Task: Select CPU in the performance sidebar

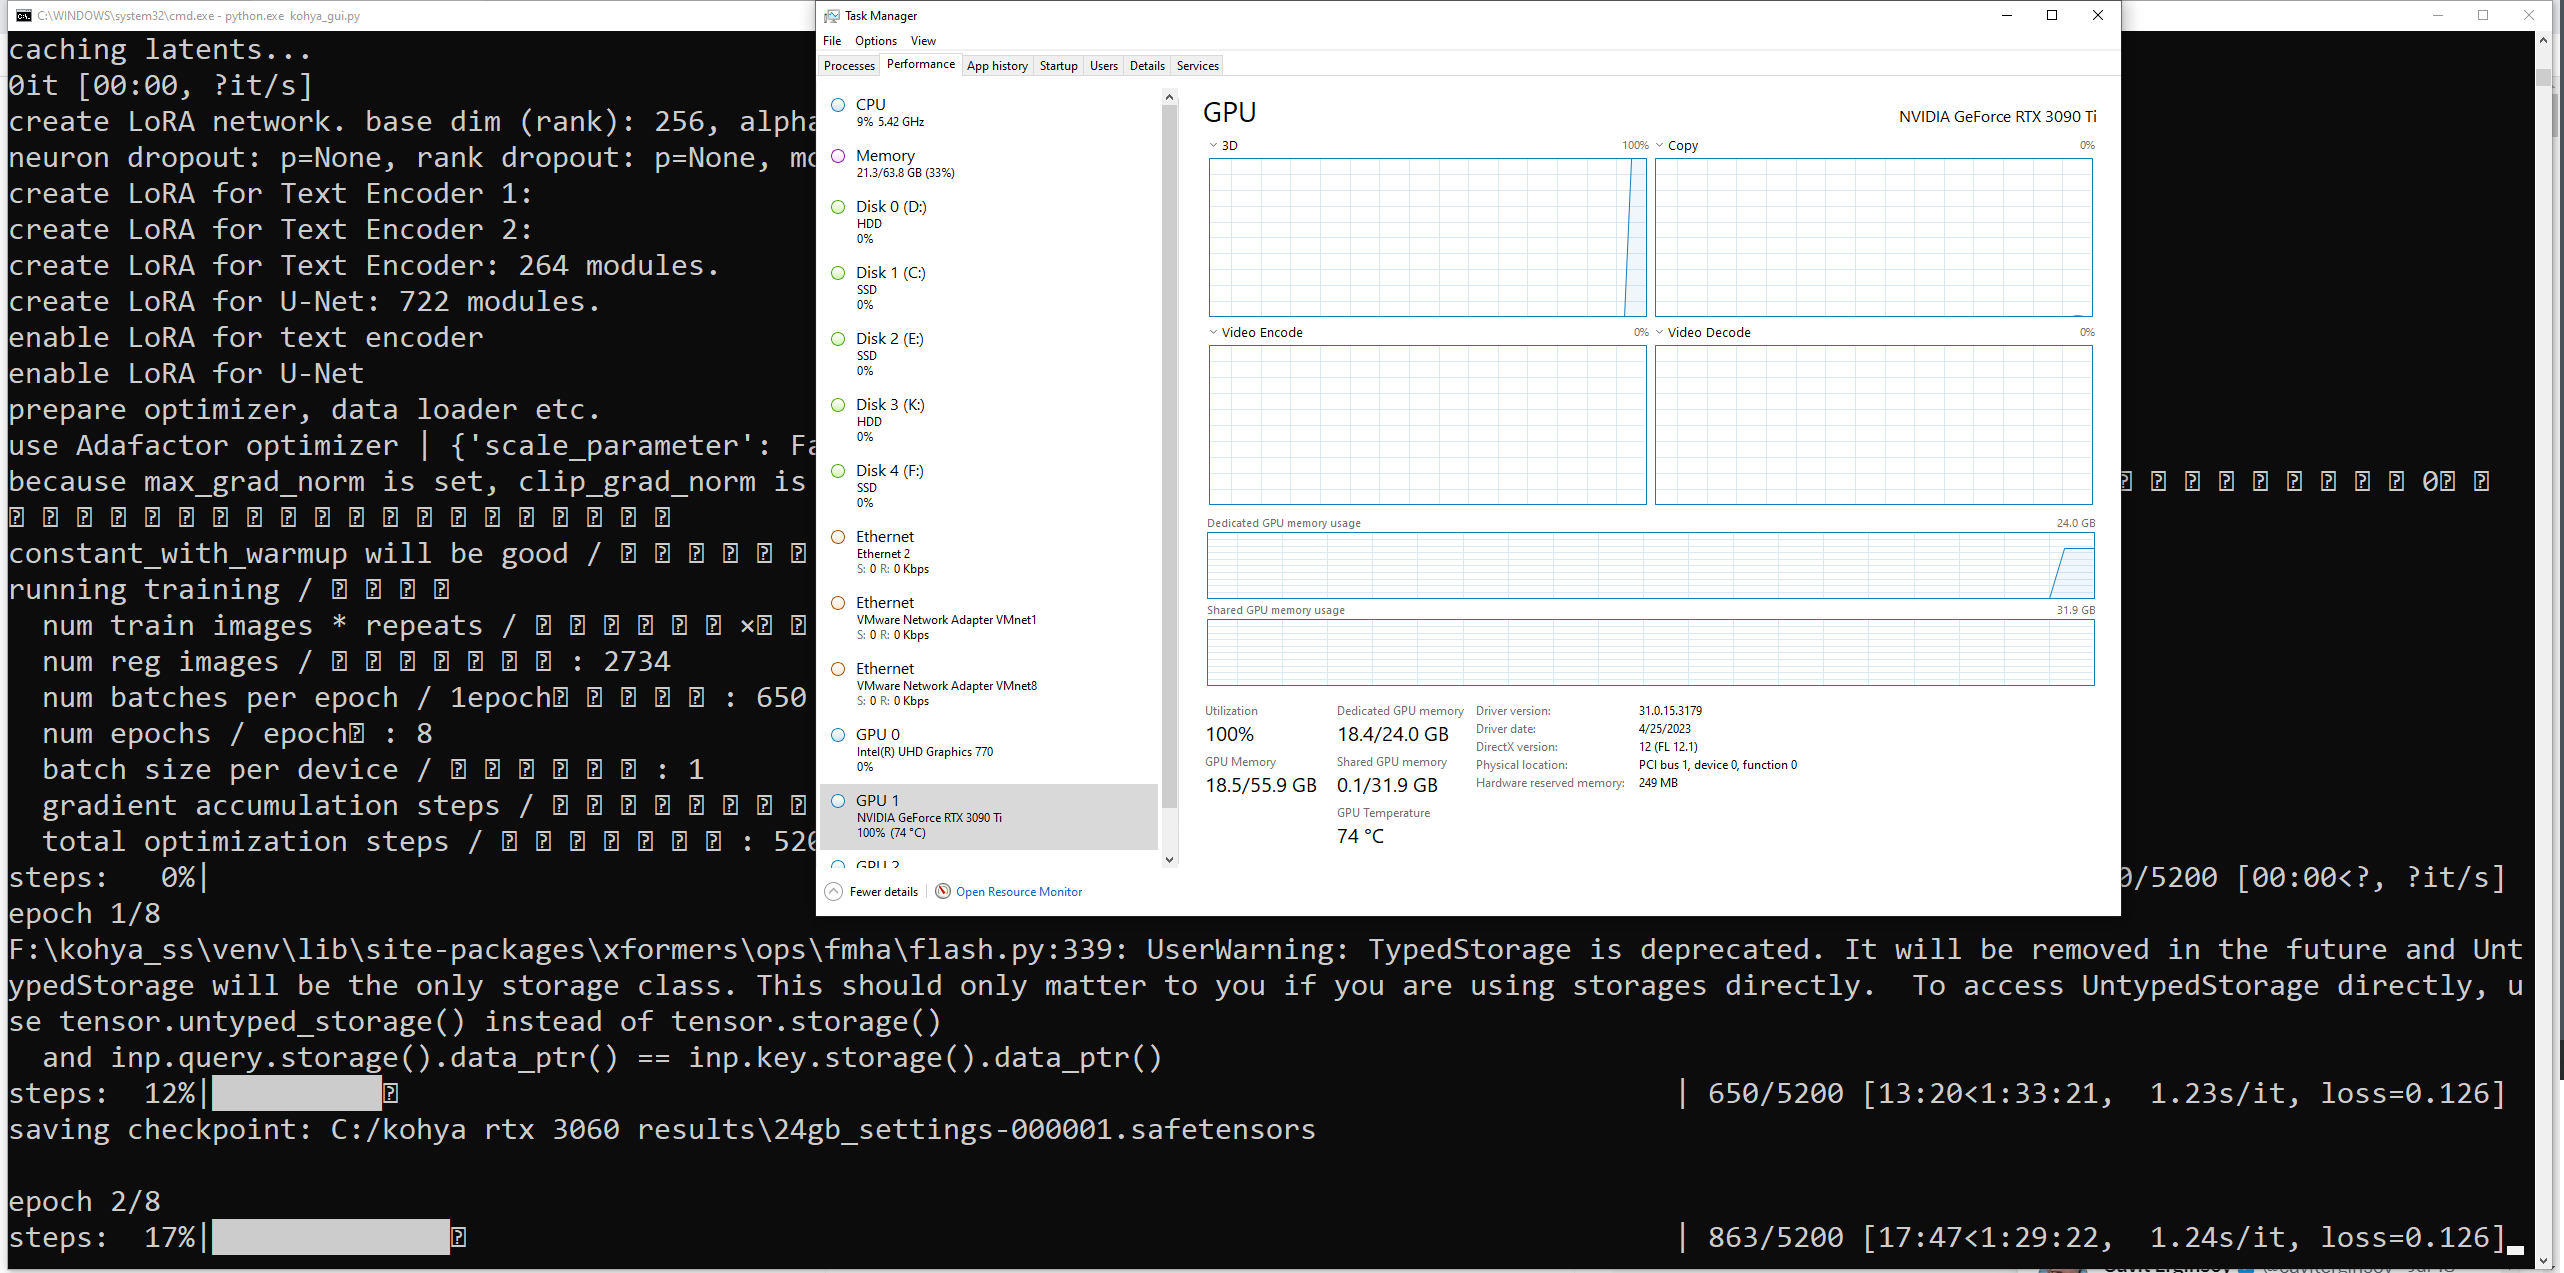Action: [989, 112]
